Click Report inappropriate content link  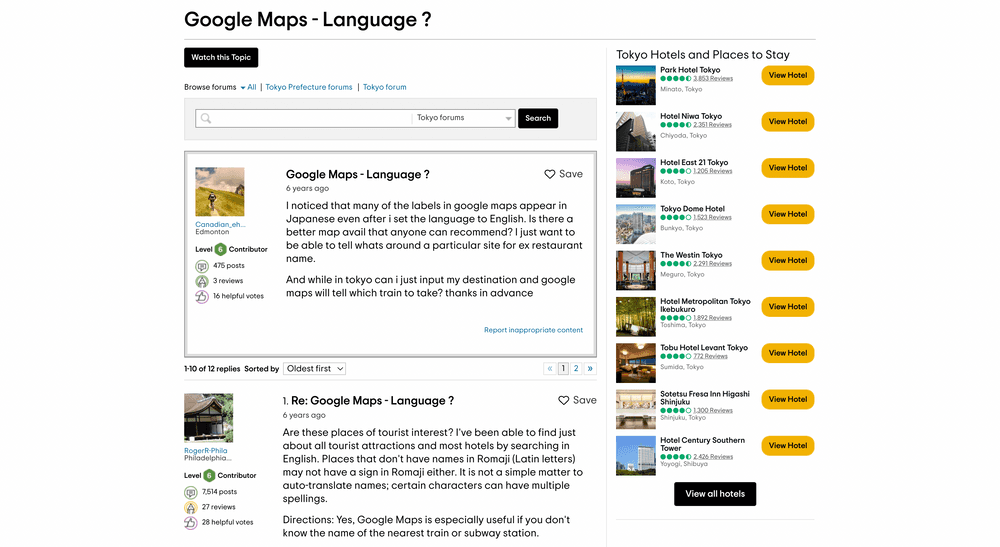(x=533, y=330)
